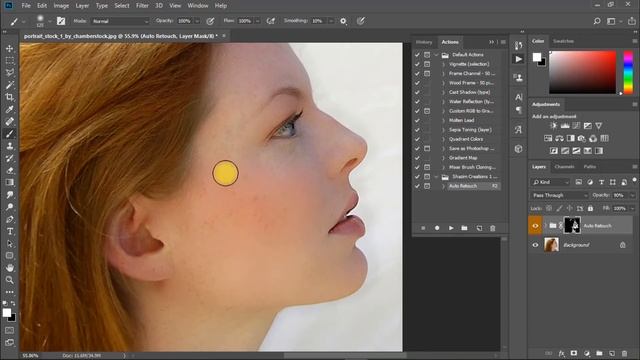This screenshot has height=360, width=640.
Task: Toggle dialog box for Default Actions set
Action: pos(427,55)
